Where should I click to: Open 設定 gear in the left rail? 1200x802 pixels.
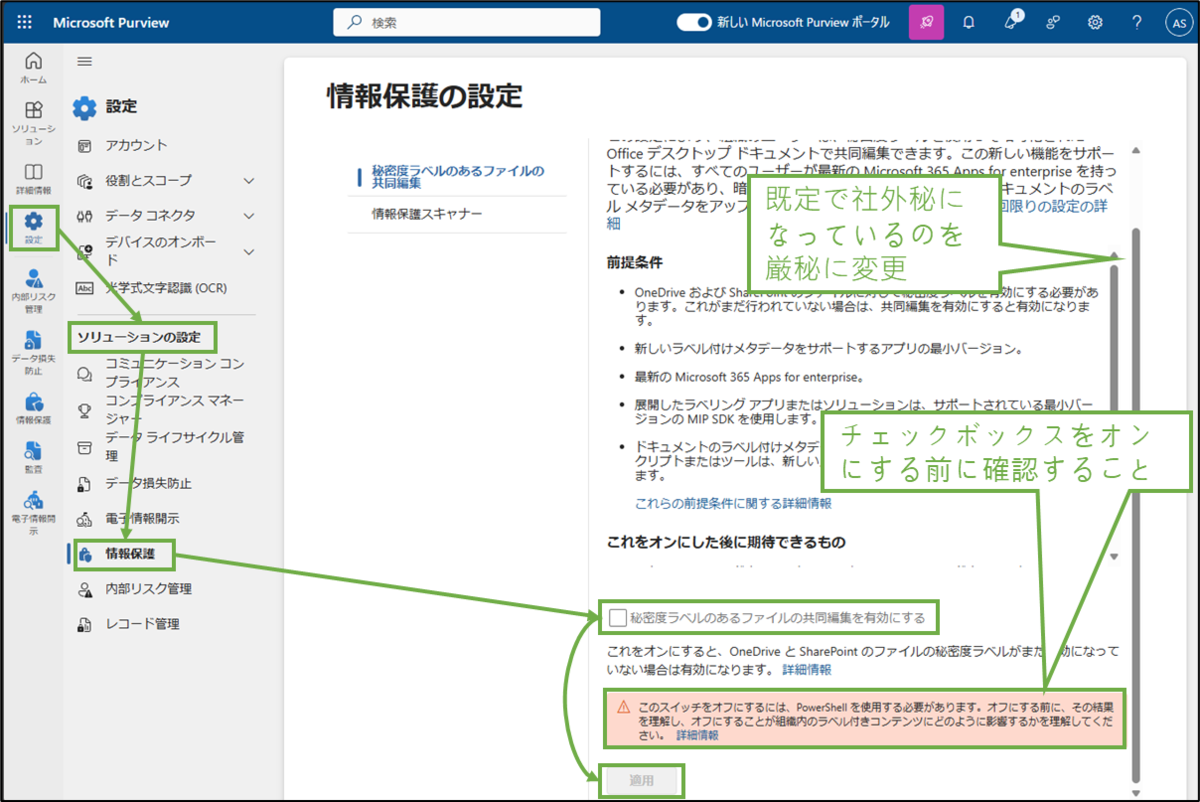tap(33, 228)
